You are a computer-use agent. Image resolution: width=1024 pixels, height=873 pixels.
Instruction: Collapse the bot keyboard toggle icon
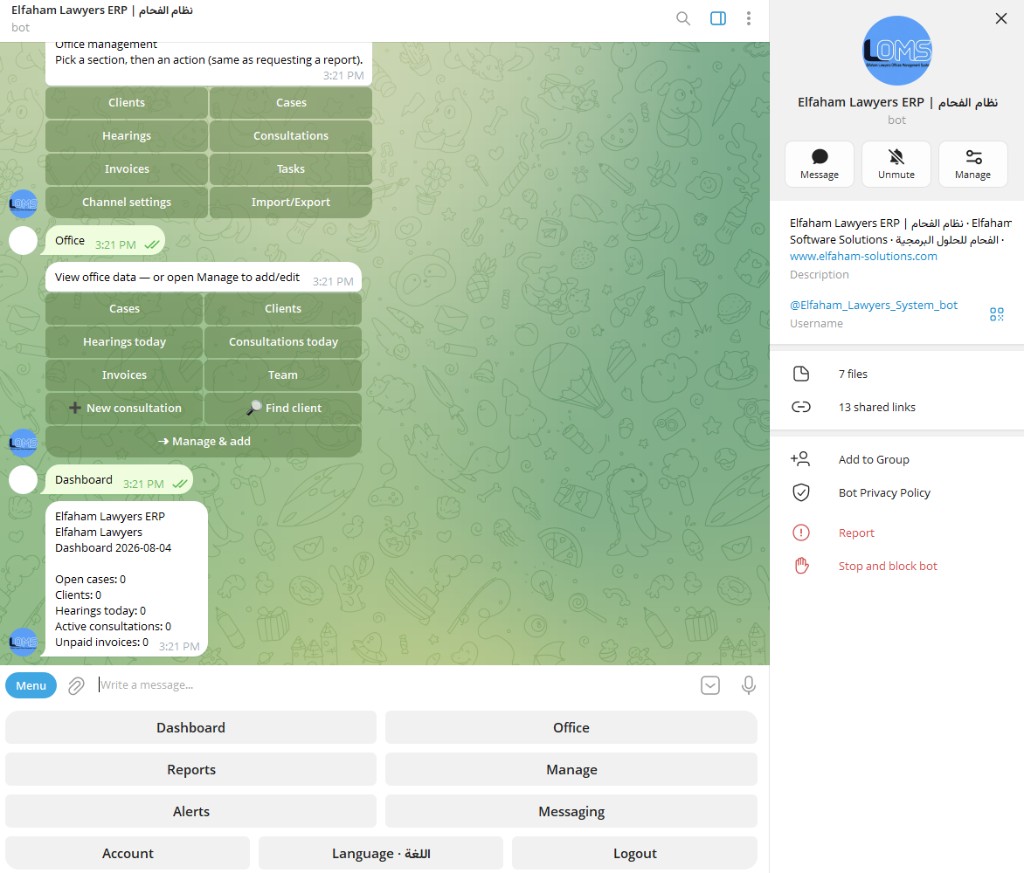point(710,686)
